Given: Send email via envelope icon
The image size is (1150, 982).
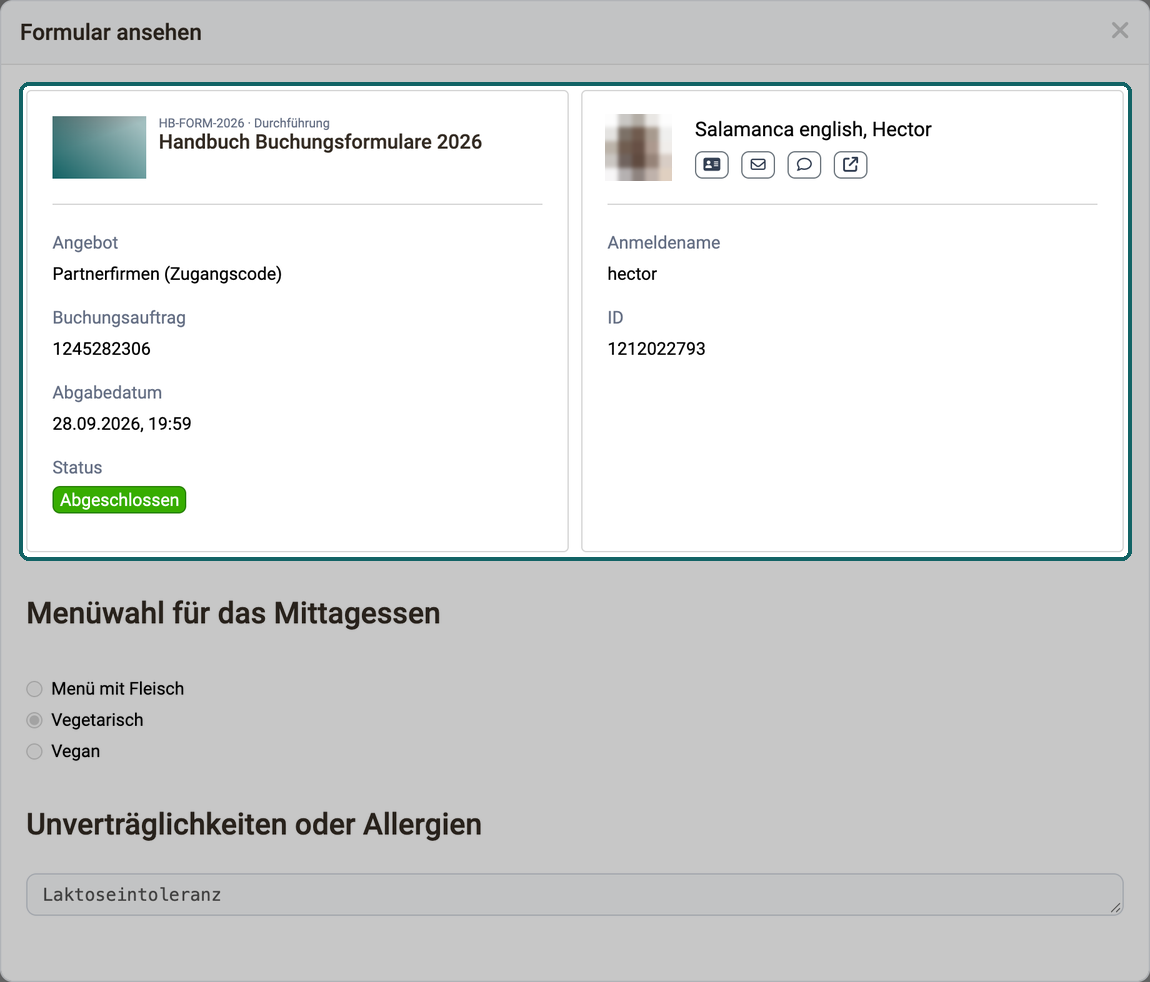Looking at the screenshot, I should 758,164.
